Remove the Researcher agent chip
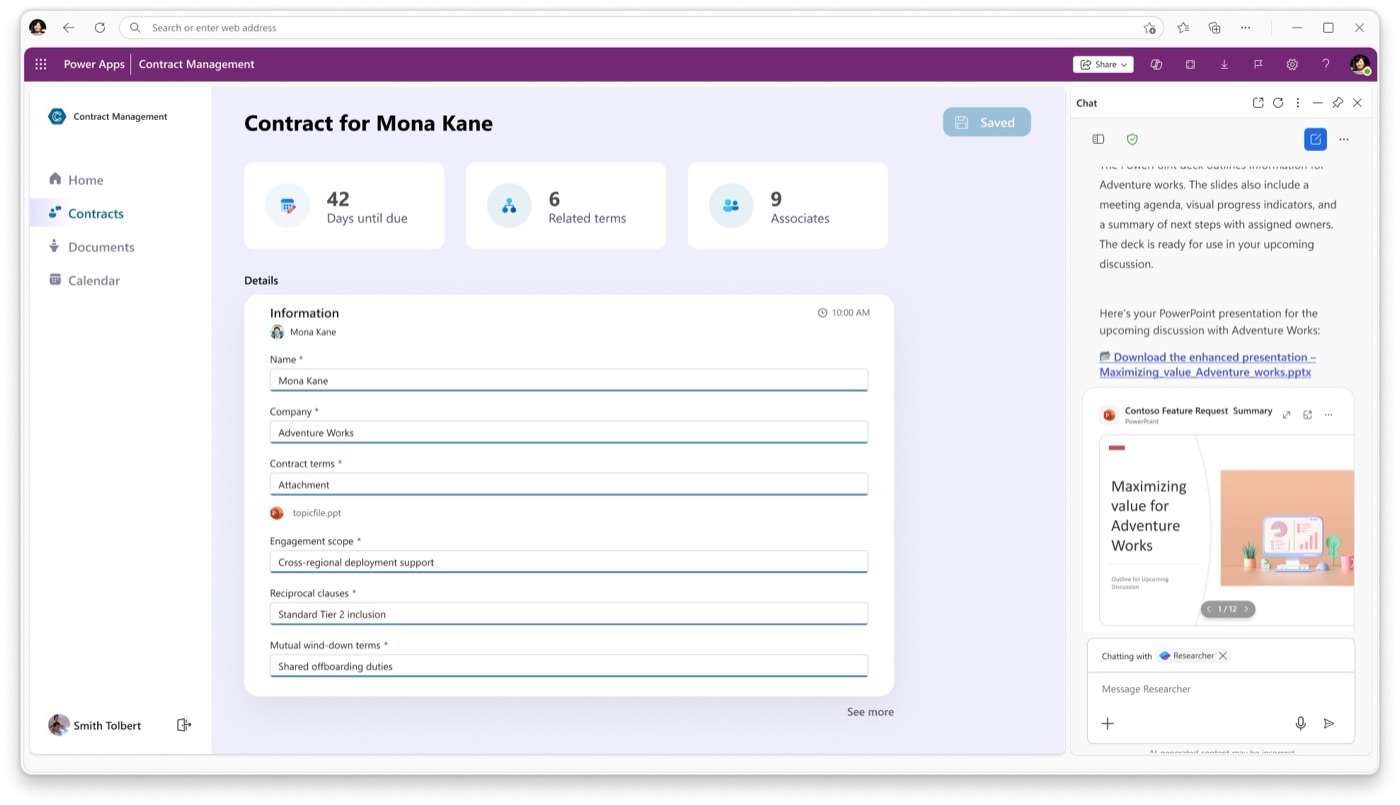This screenshot has width=1400, height=805. (x=1223, y=656)
